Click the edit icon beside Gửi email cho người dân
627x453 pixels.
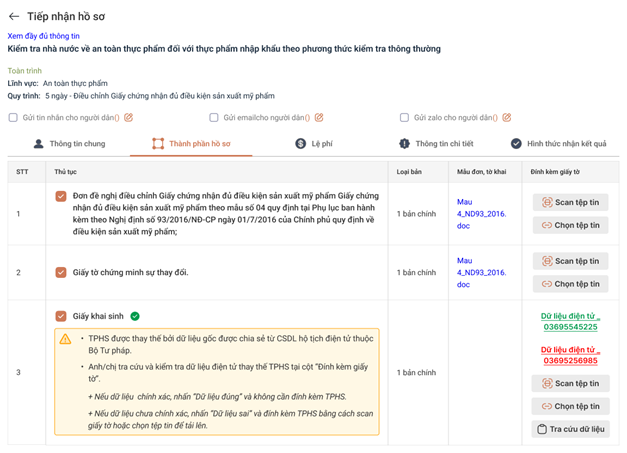(x=319, y=118)
